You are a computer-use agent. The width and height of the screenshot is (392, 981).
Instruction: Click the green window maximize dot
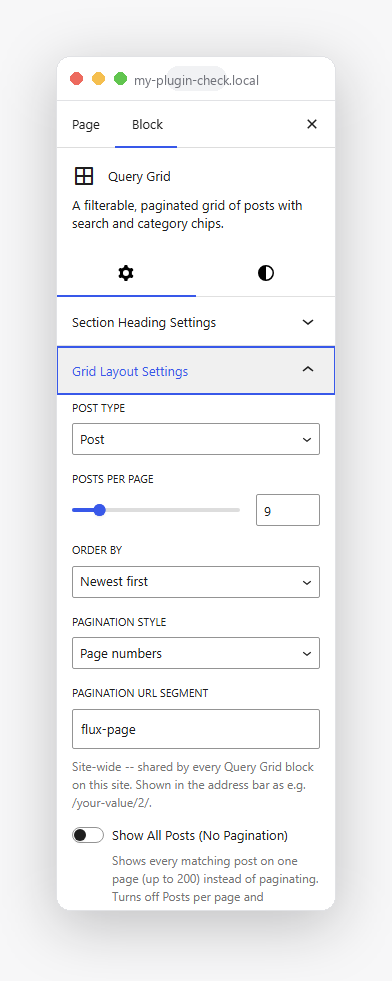(121, 79)
